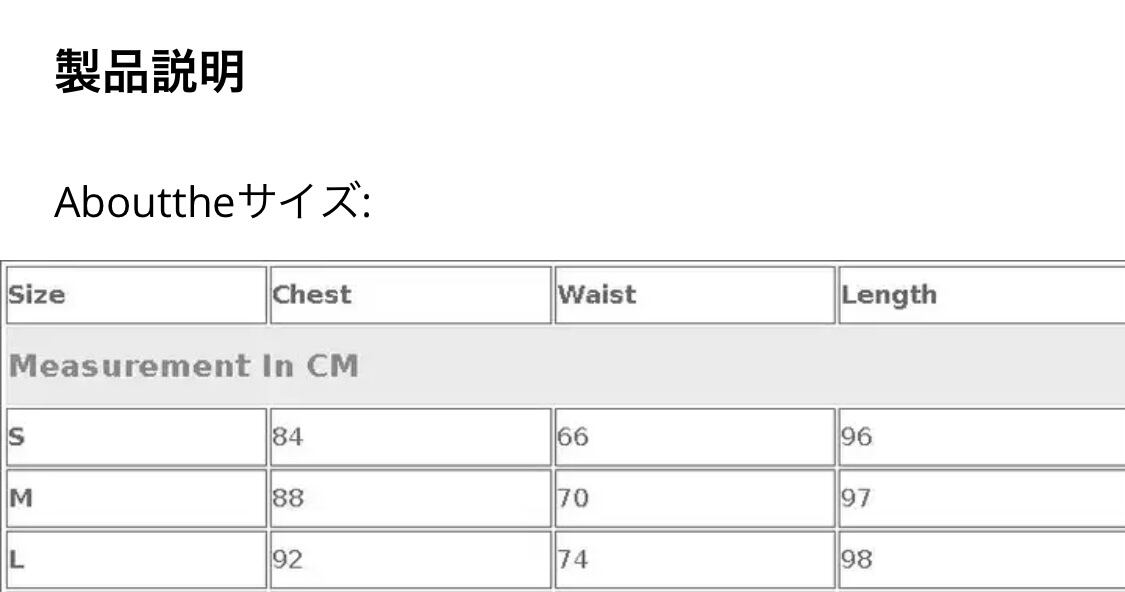The width and height of the screenshot is (1125, 592).
Task: Click chest value 84 for size S
Action: (x=288, y=437)
